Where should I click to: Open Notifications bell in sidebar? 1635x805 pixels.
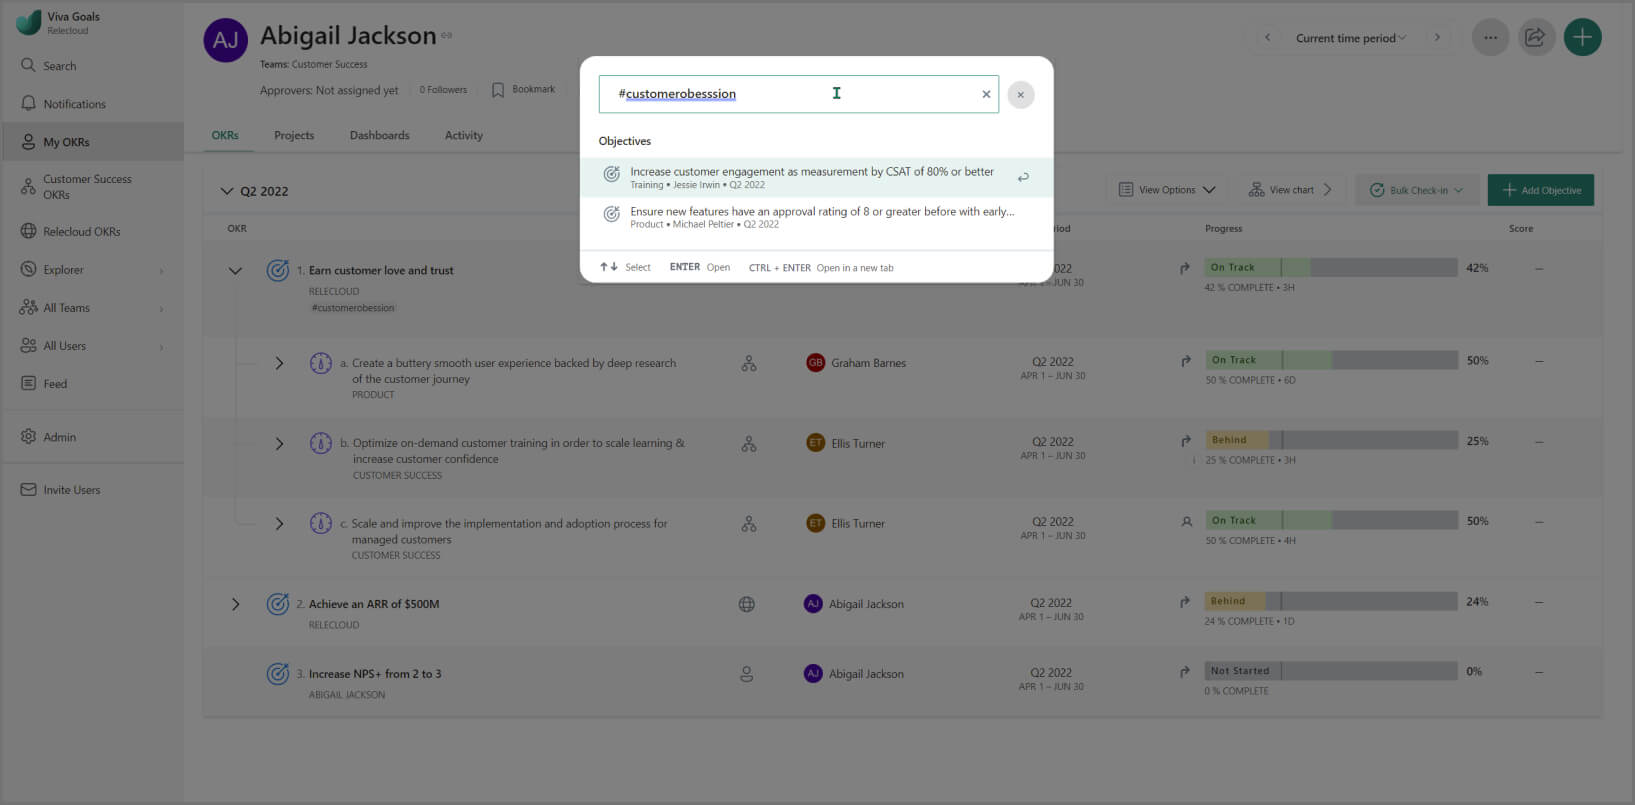pos(63,104)
